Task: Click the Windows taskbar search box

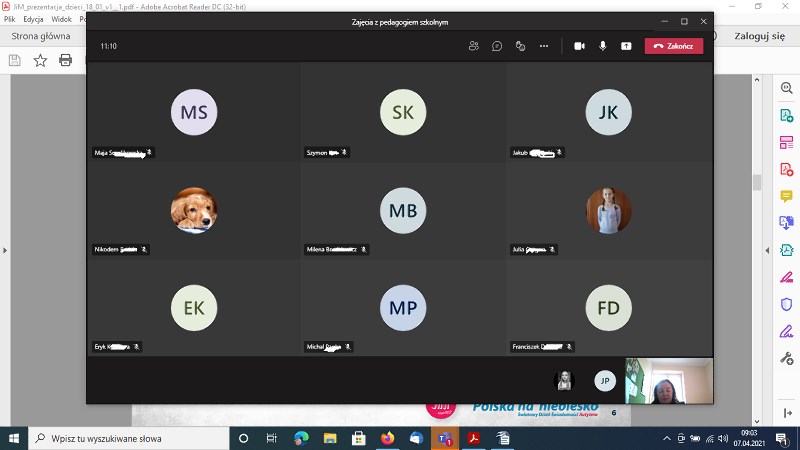Action: point(128,438)
